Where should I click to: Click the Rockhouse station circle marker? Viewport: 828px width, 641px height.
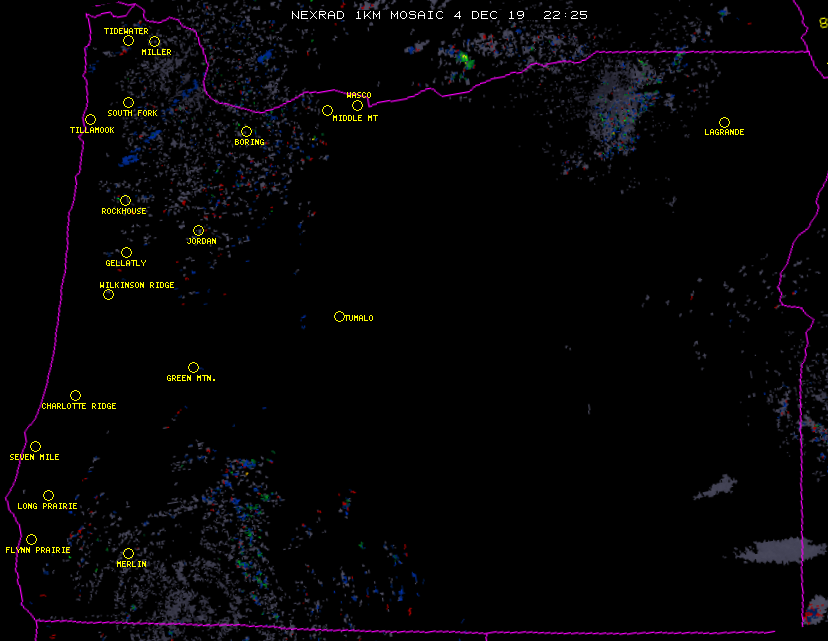pyautogui.click(x=125, y=200)
